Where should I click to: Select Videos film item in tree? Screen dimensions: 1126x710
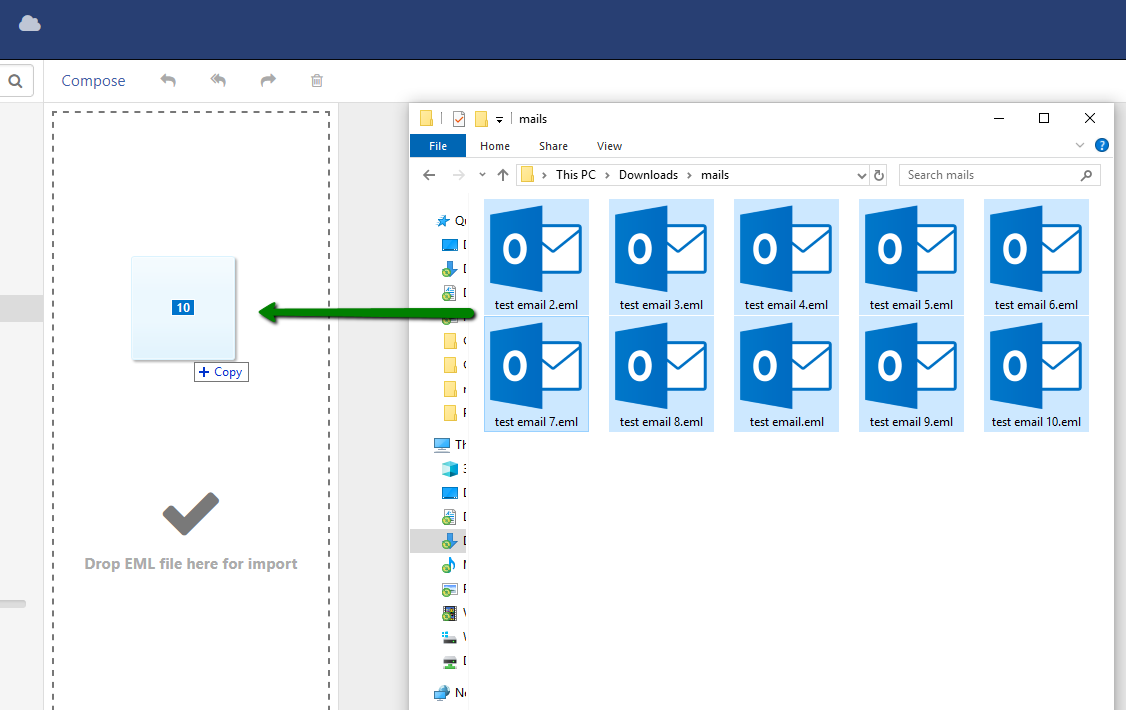[451, 613]
